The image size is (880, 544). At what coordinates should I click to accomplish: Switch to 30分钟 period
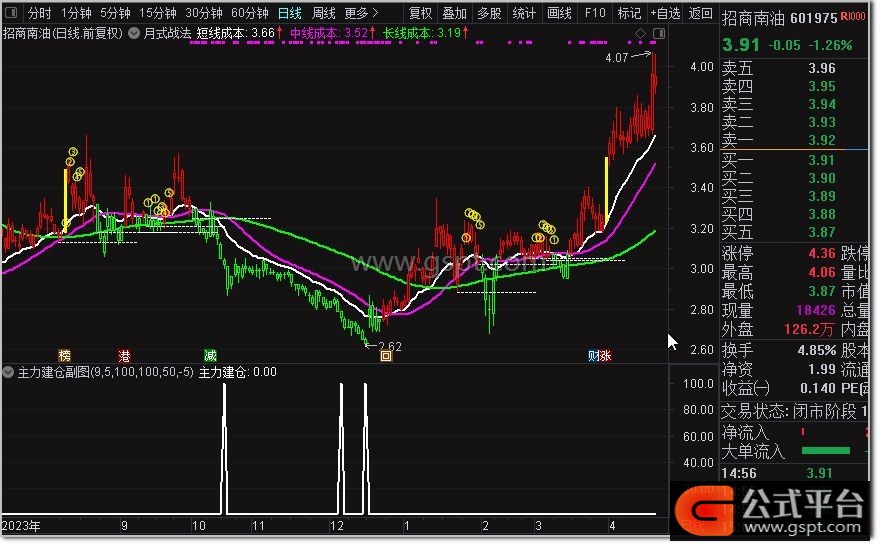pos(204,12)
